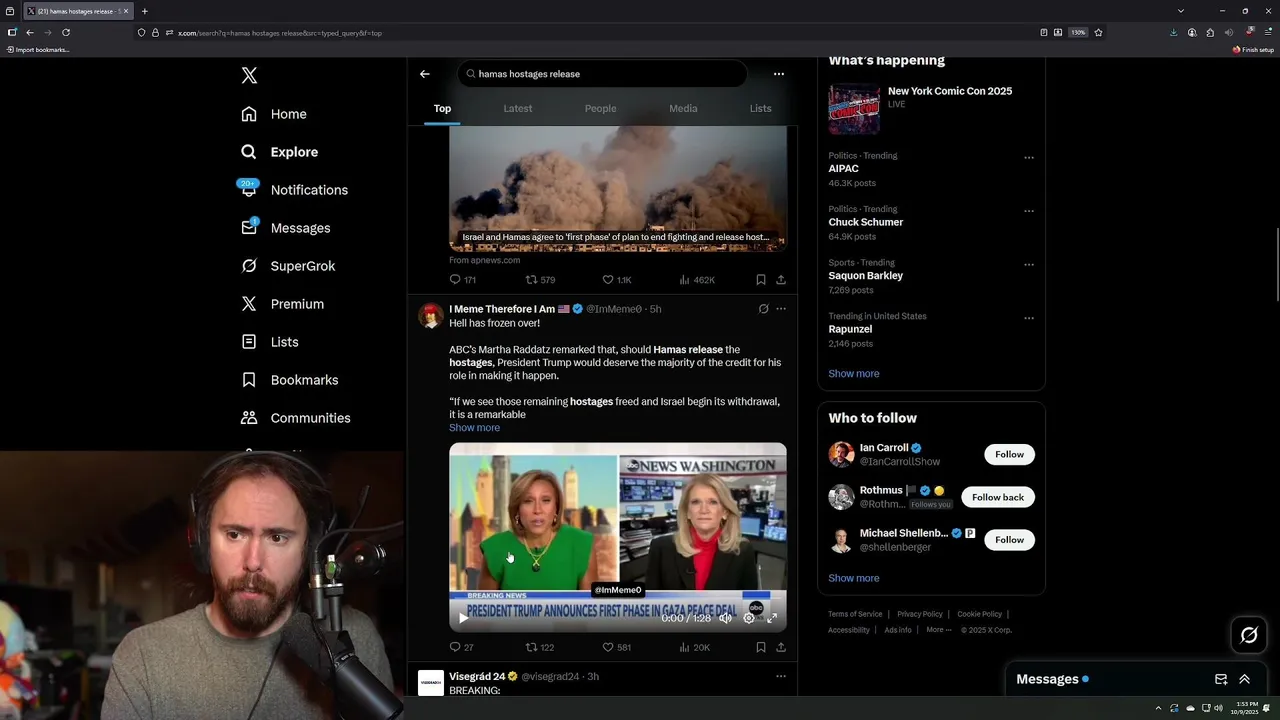
Task: Click Grok icon on I Meme Therefore post
Action: coord(763,309)
